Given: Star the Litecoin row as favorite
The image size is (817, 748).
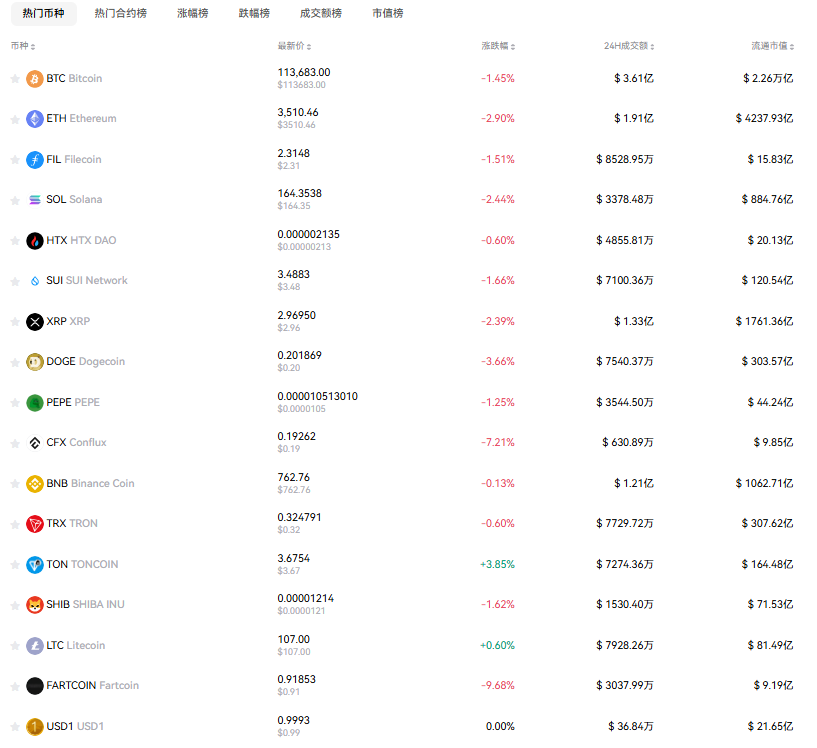Looking at the screenshot, I should [14, 646].
